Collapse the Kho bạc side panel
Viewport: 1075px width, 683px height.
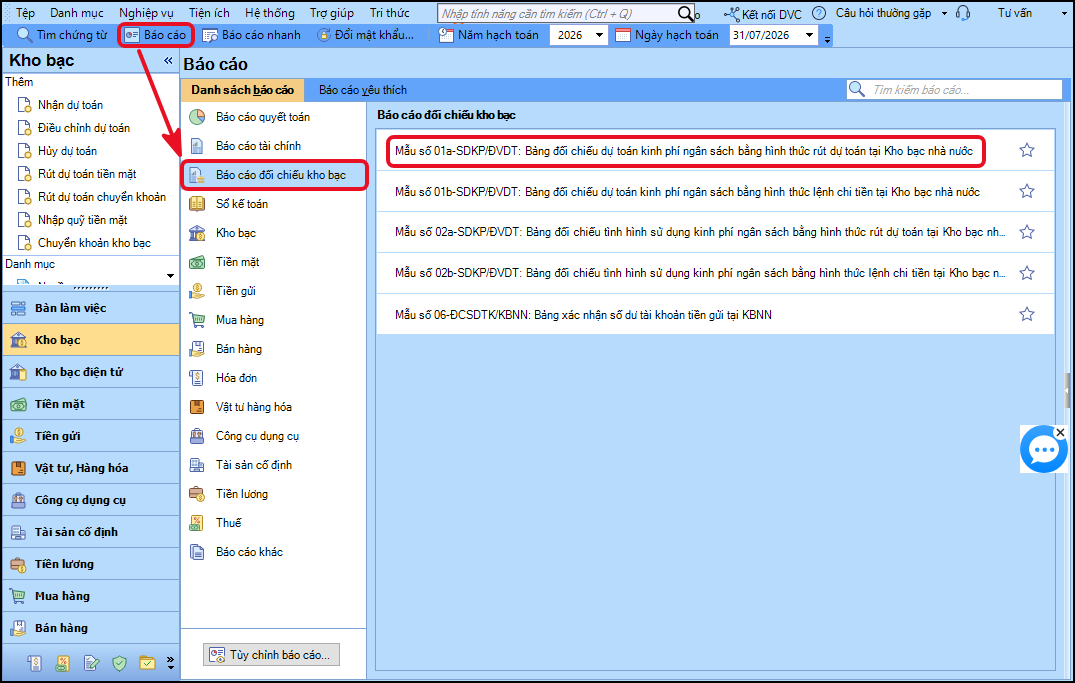pos(168,61)
